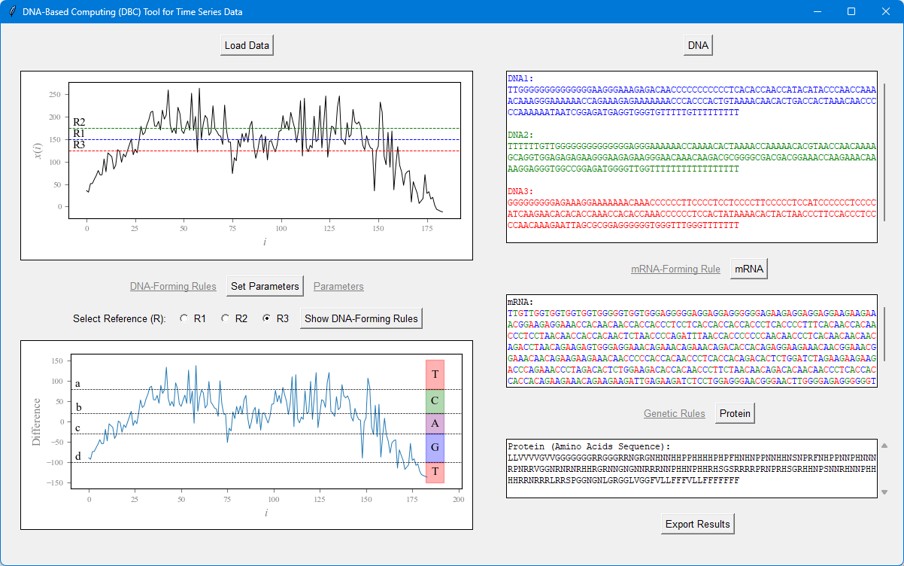Image resolution: width=904 pixels, height=566 pixels.
Task: Click the feather app icon in title bar
Action: [x=12, y=12]
